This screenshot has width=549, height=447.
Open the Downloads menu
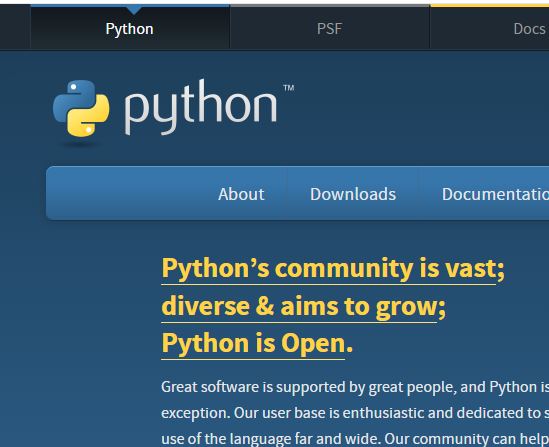(x=353, y=194)
